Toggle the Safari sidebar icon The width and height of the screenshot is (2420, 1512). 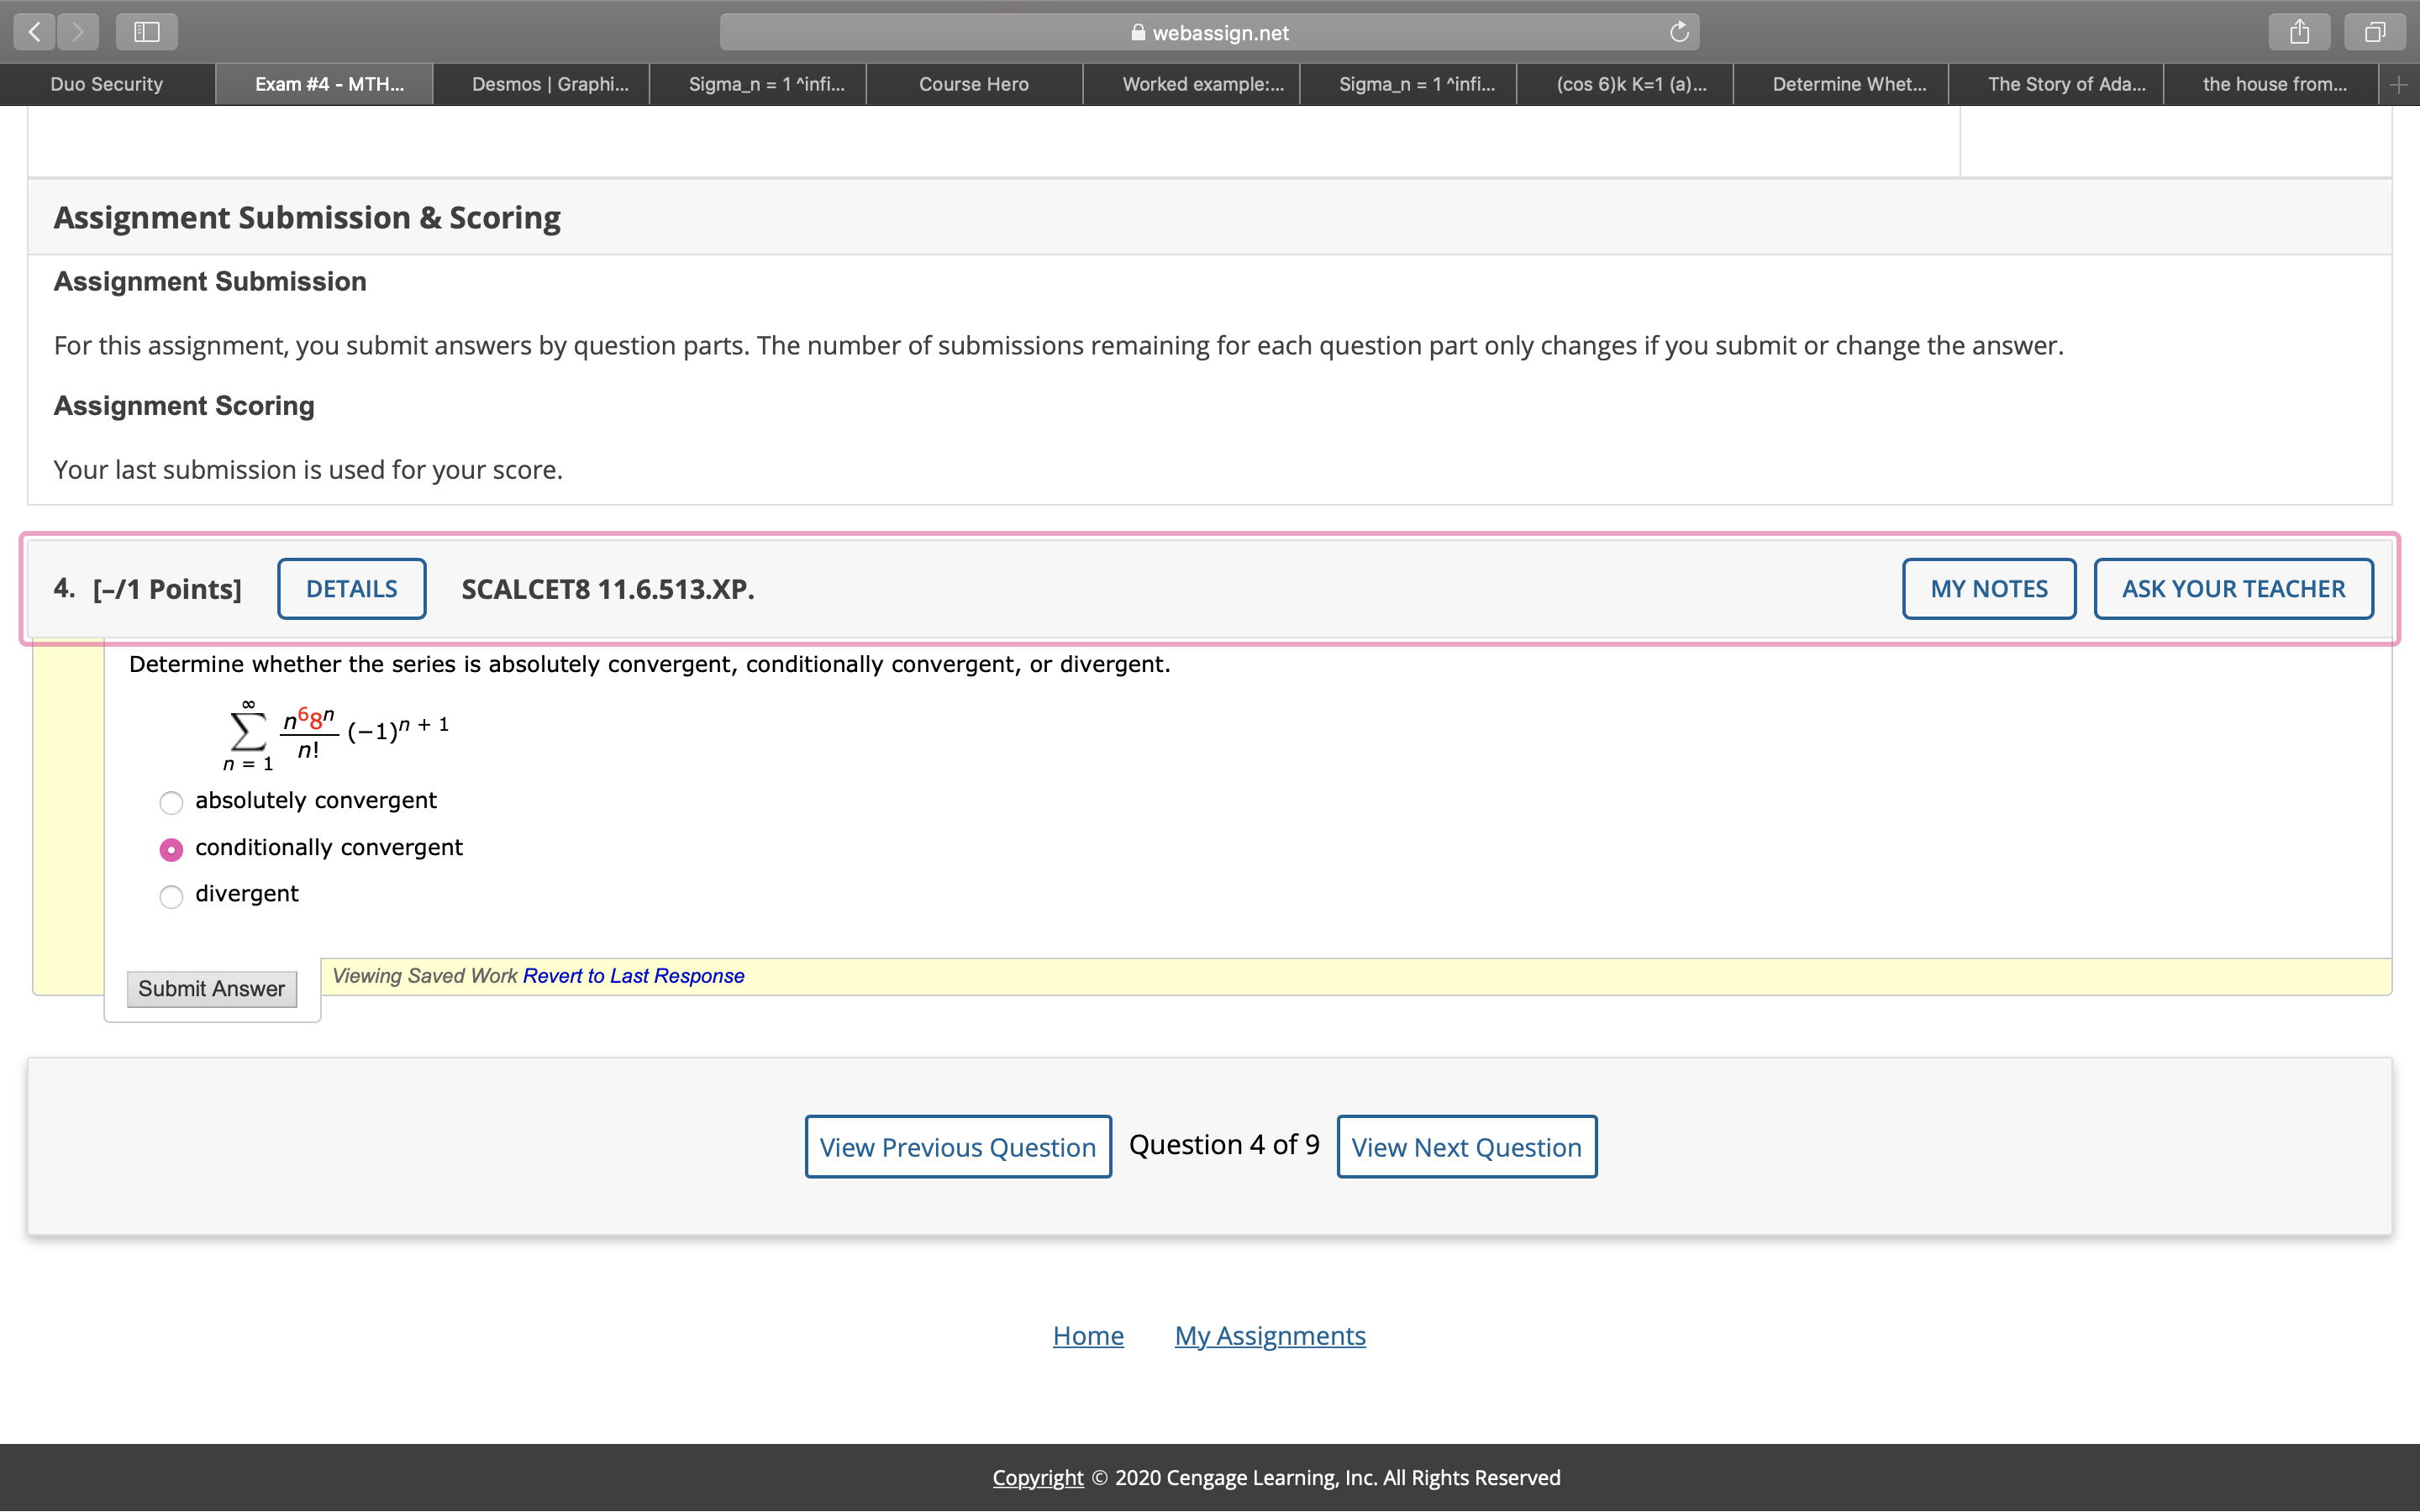click(x=147, y=32)
